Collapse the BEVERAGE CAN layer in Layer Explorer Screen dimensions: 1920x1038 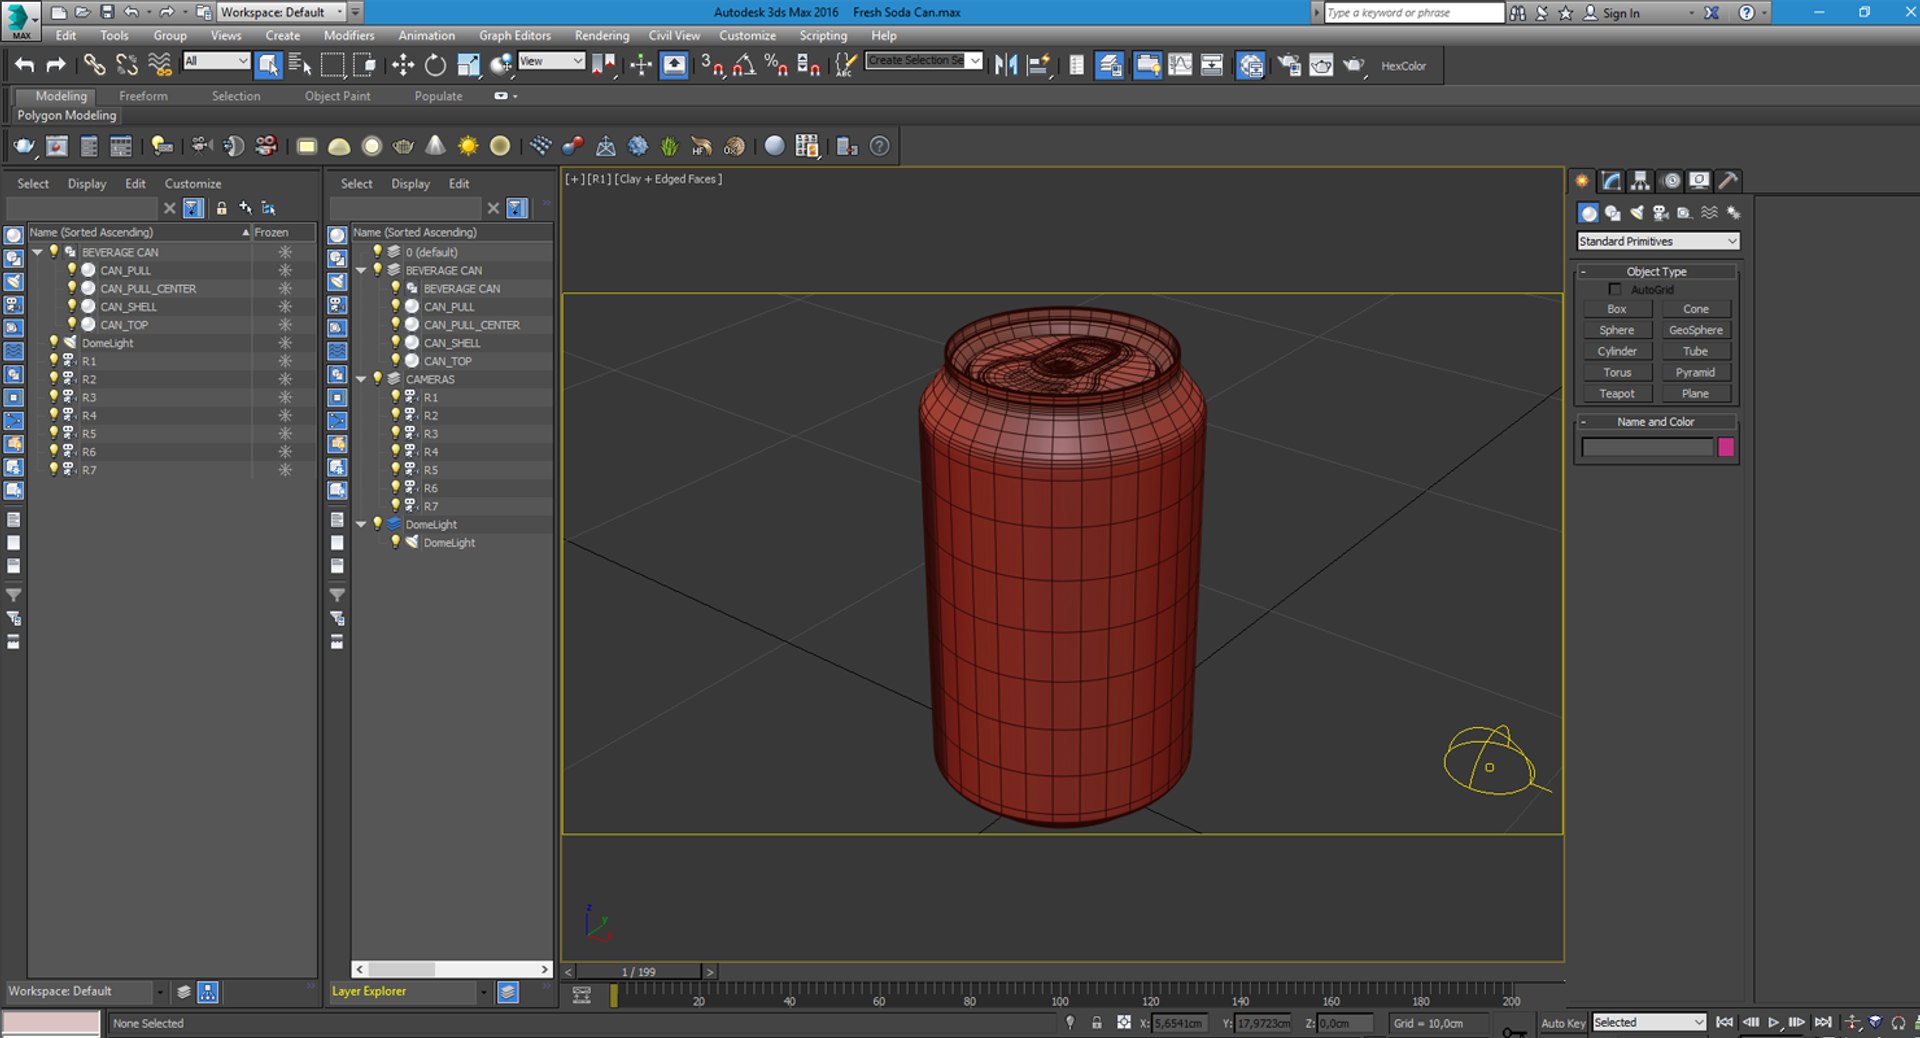pyautogui.click(x=361, y=270)
